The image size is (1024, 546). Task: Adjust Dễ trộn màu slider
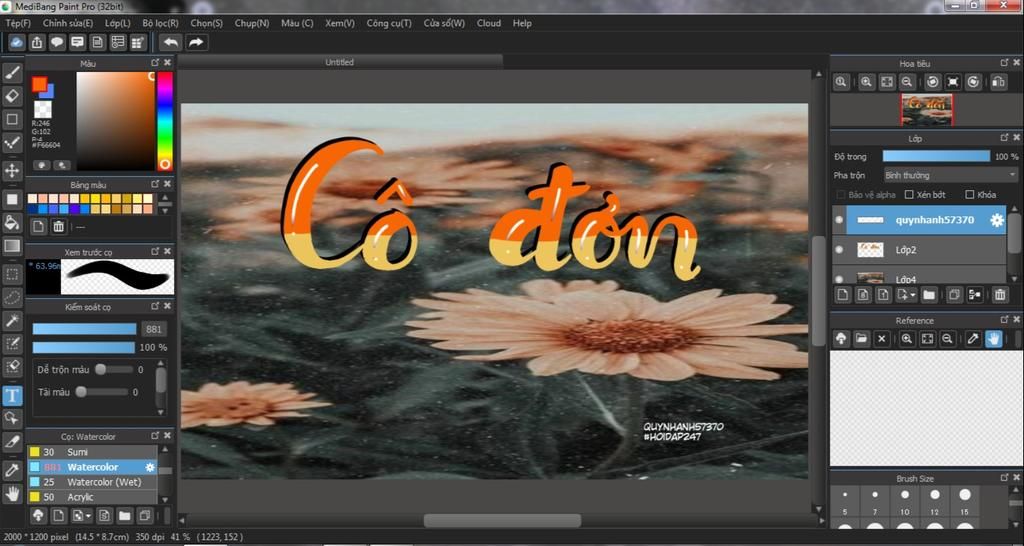pos(114,370)
